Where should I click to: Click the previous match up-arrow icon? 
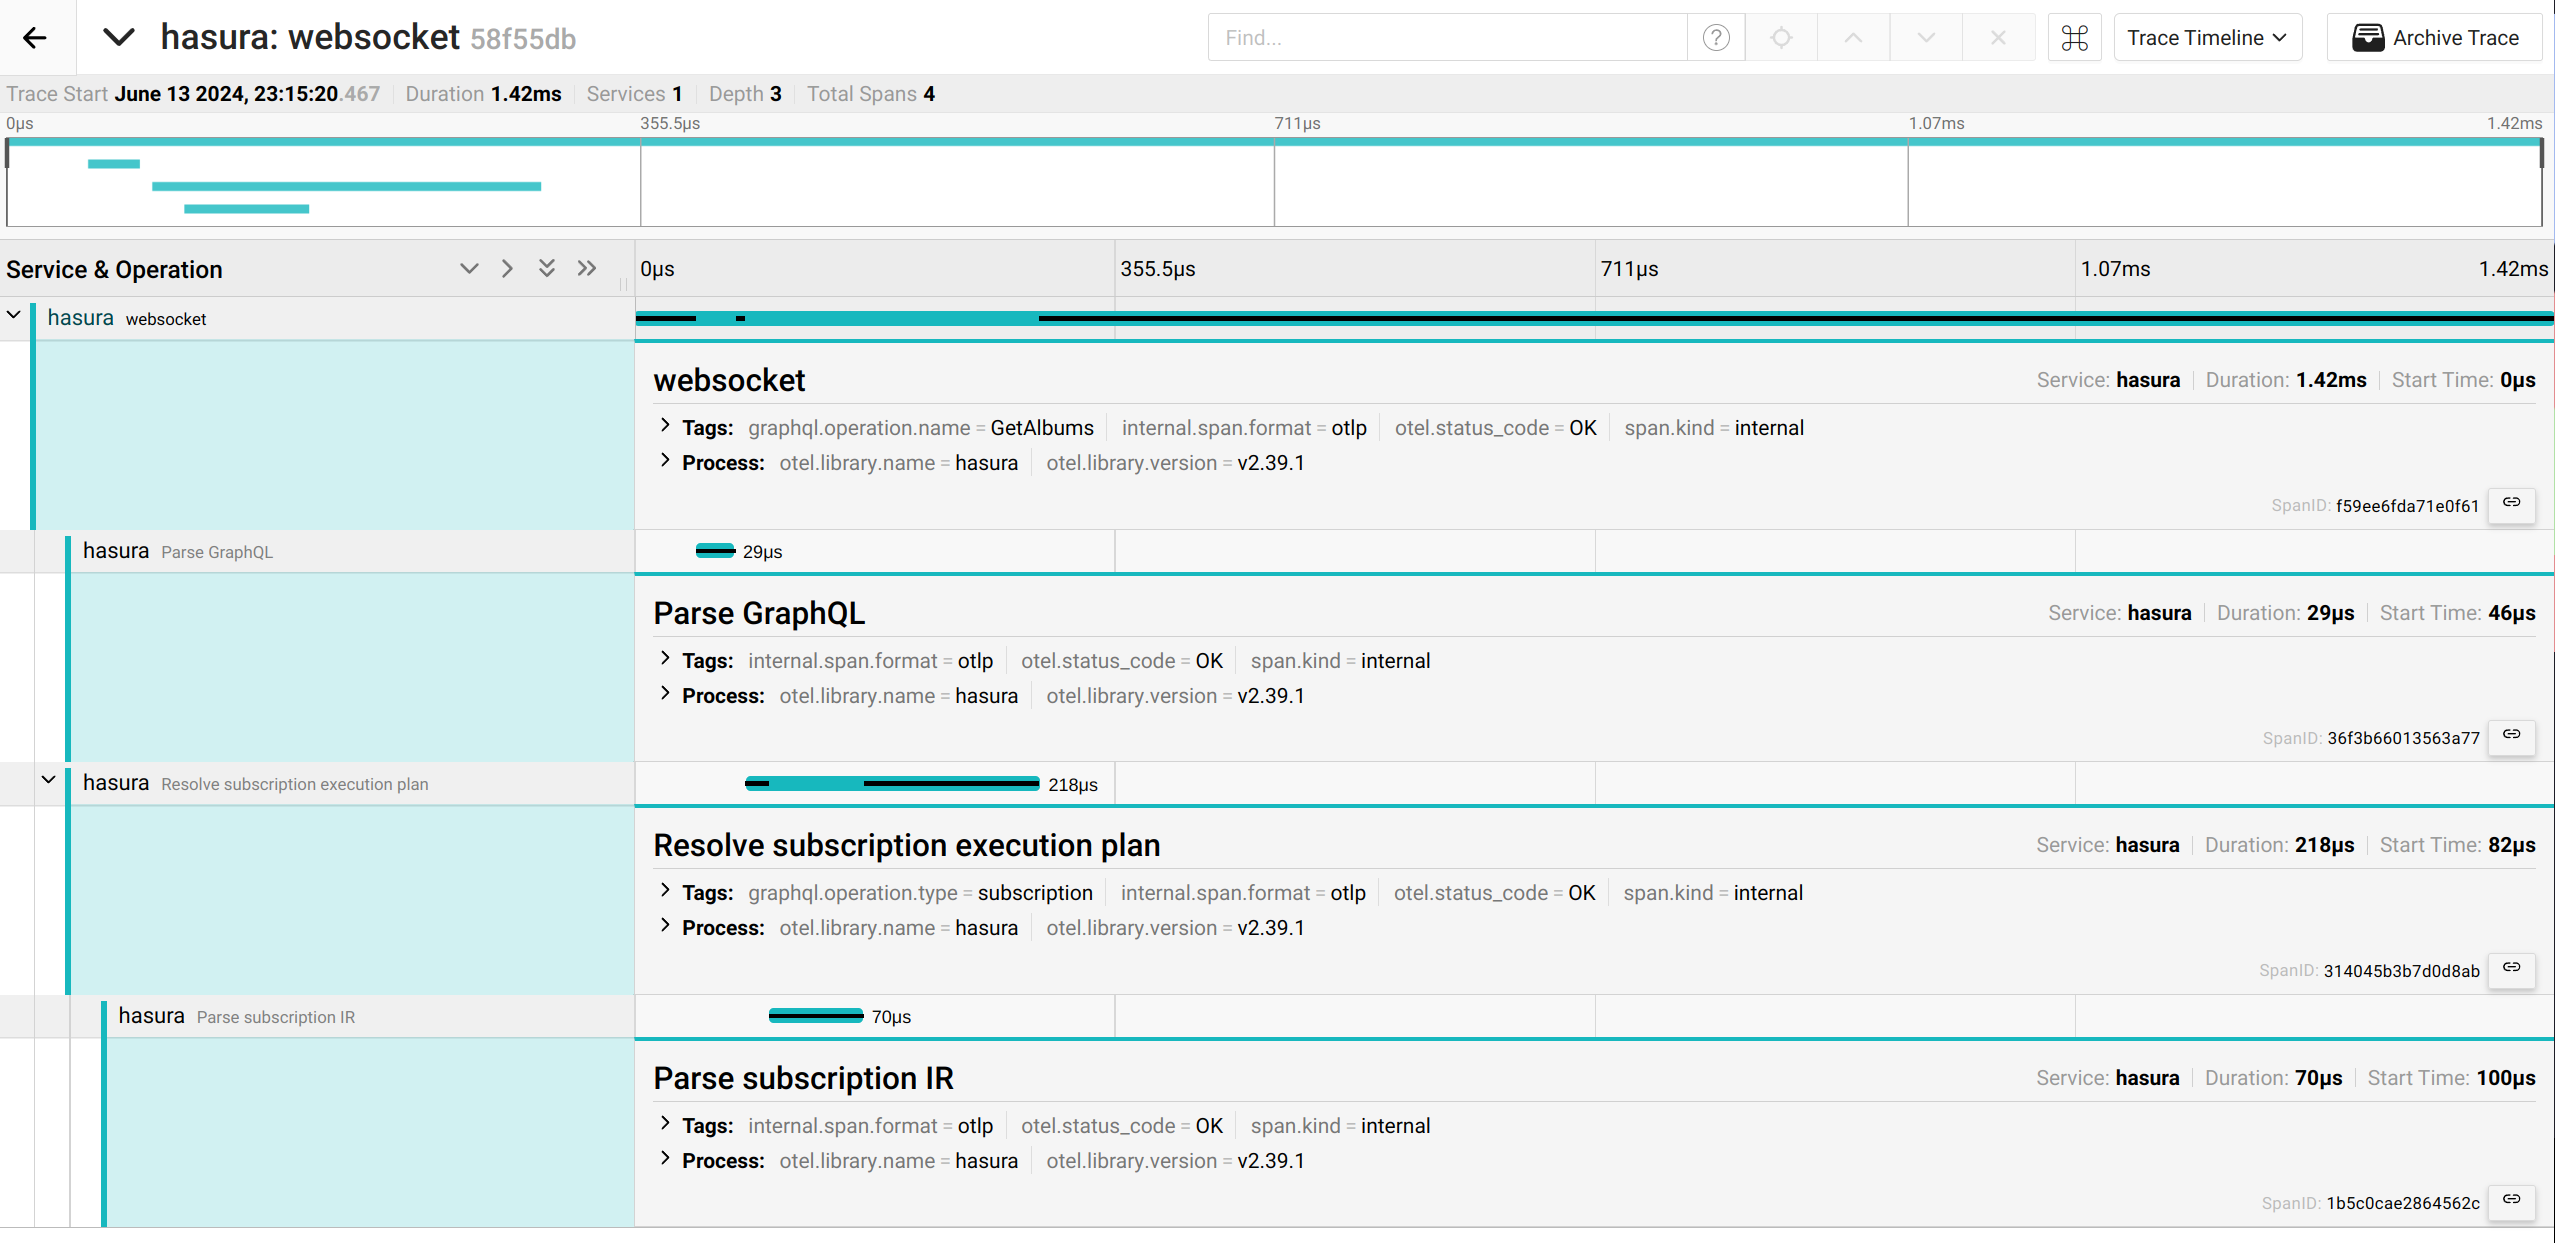(1852, 37)
